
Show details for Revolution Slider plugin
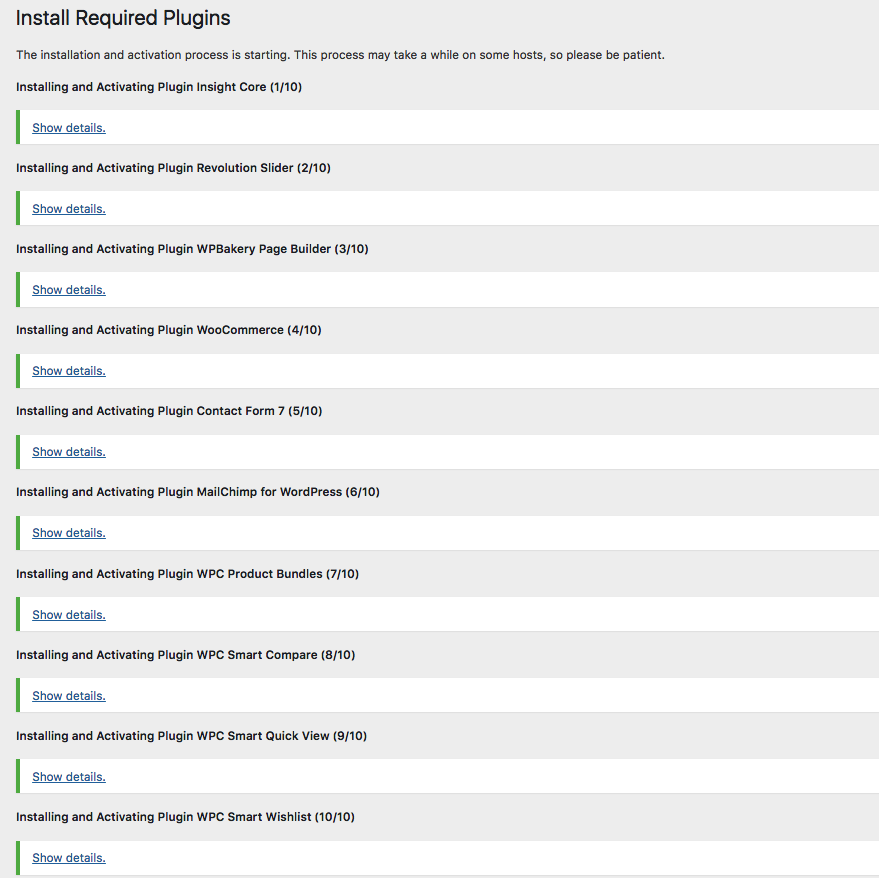69,209
